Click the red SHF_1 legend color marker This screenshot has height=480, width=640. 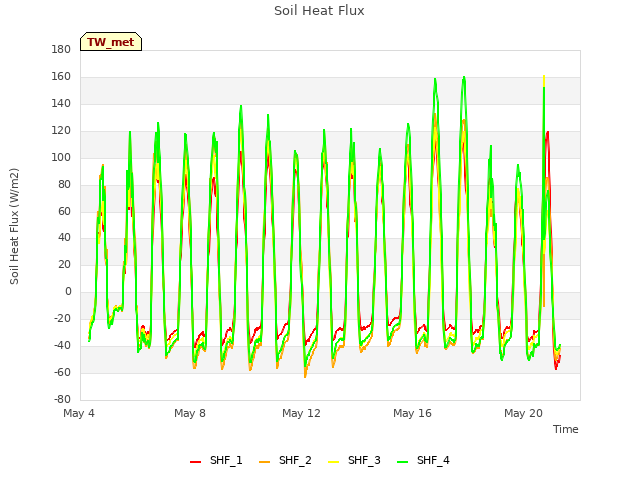click(196, 462)
